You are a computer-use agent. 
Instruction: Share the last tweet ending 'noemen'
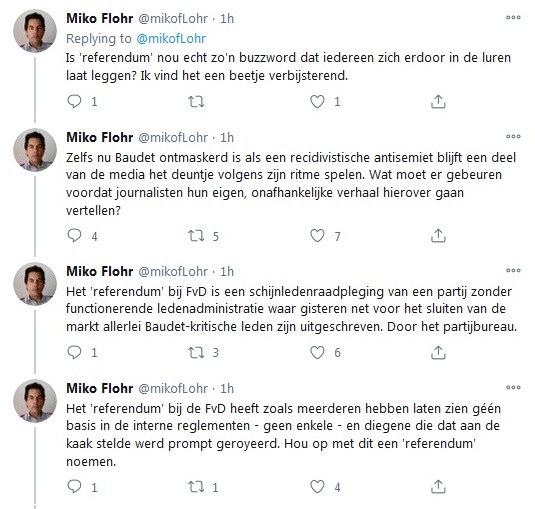tap(438, 487)
